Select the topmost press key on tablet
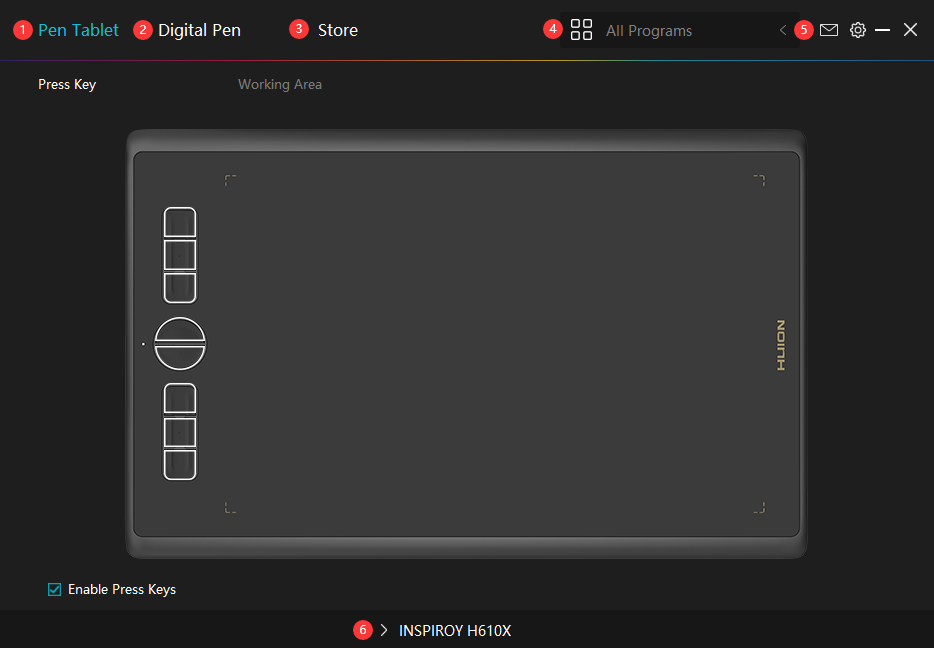The width and height of the screenshot is (934, 648). pos(180,223)
